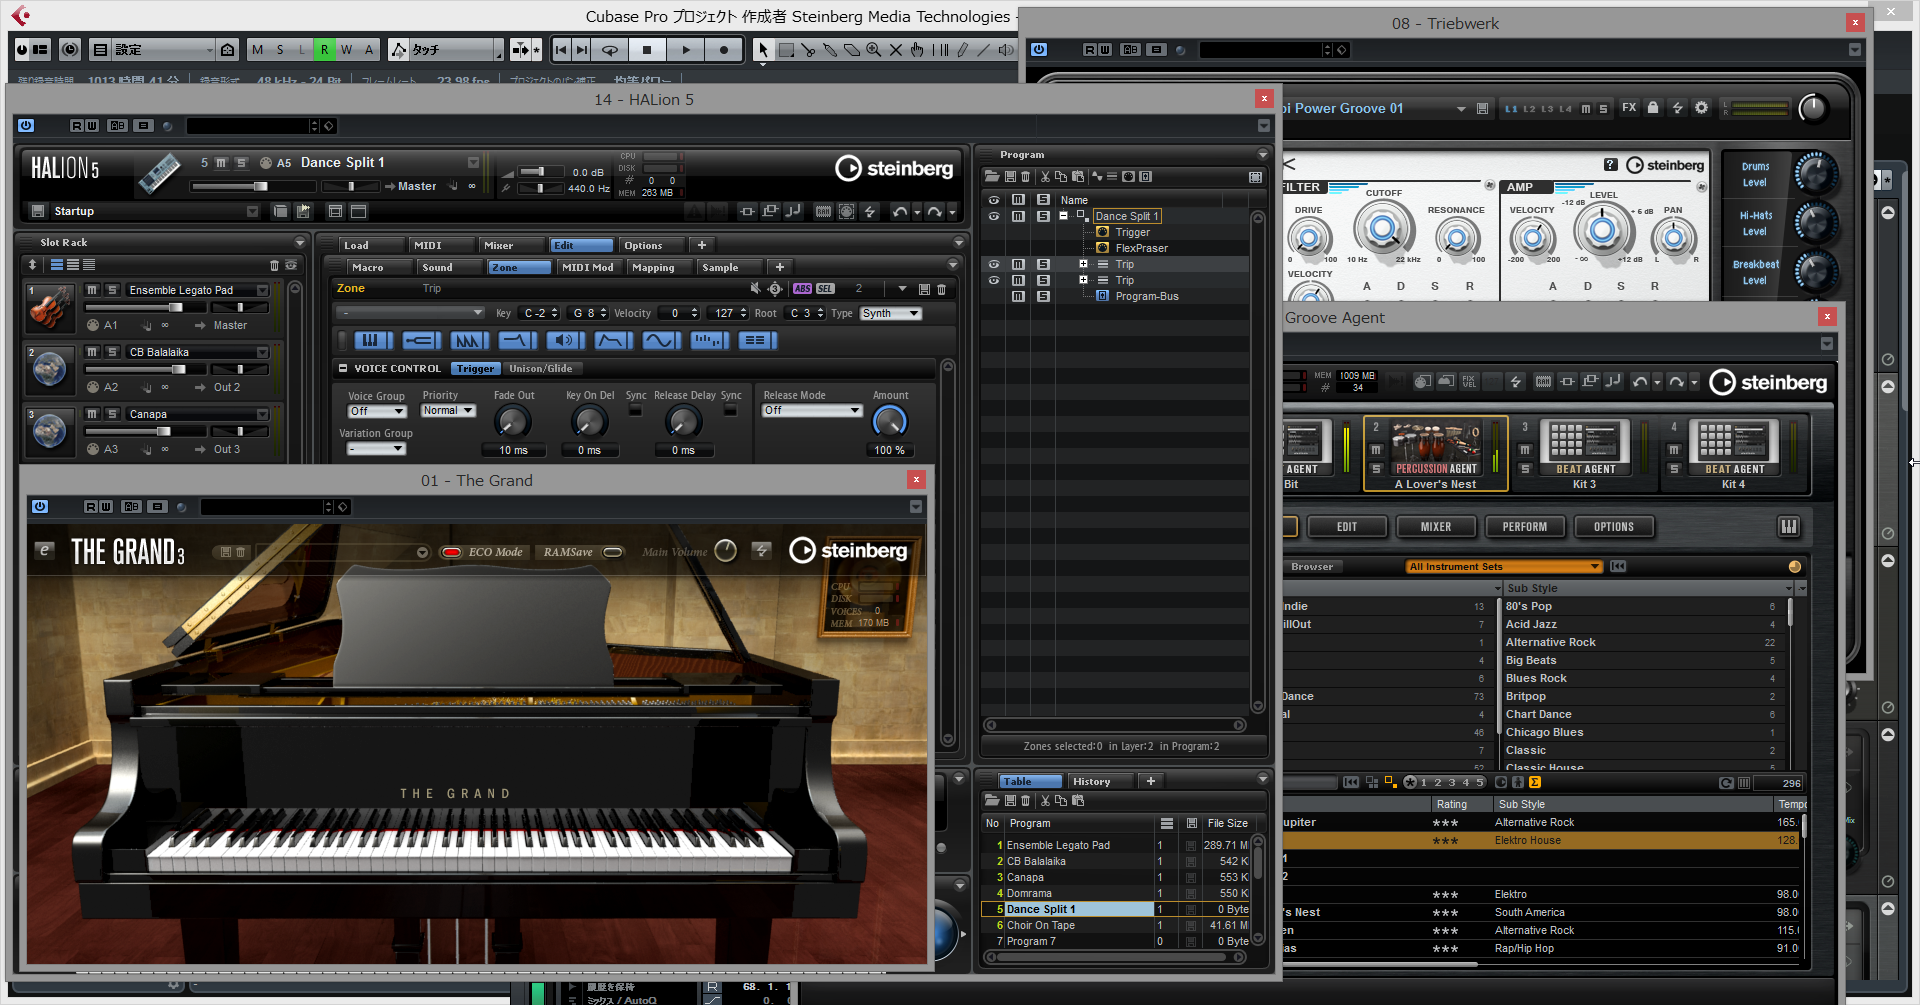Click PERFORM button in Groove Agent
Image resolution: width=1920 pixels, height=1005 pixels.
point(1524,527)
